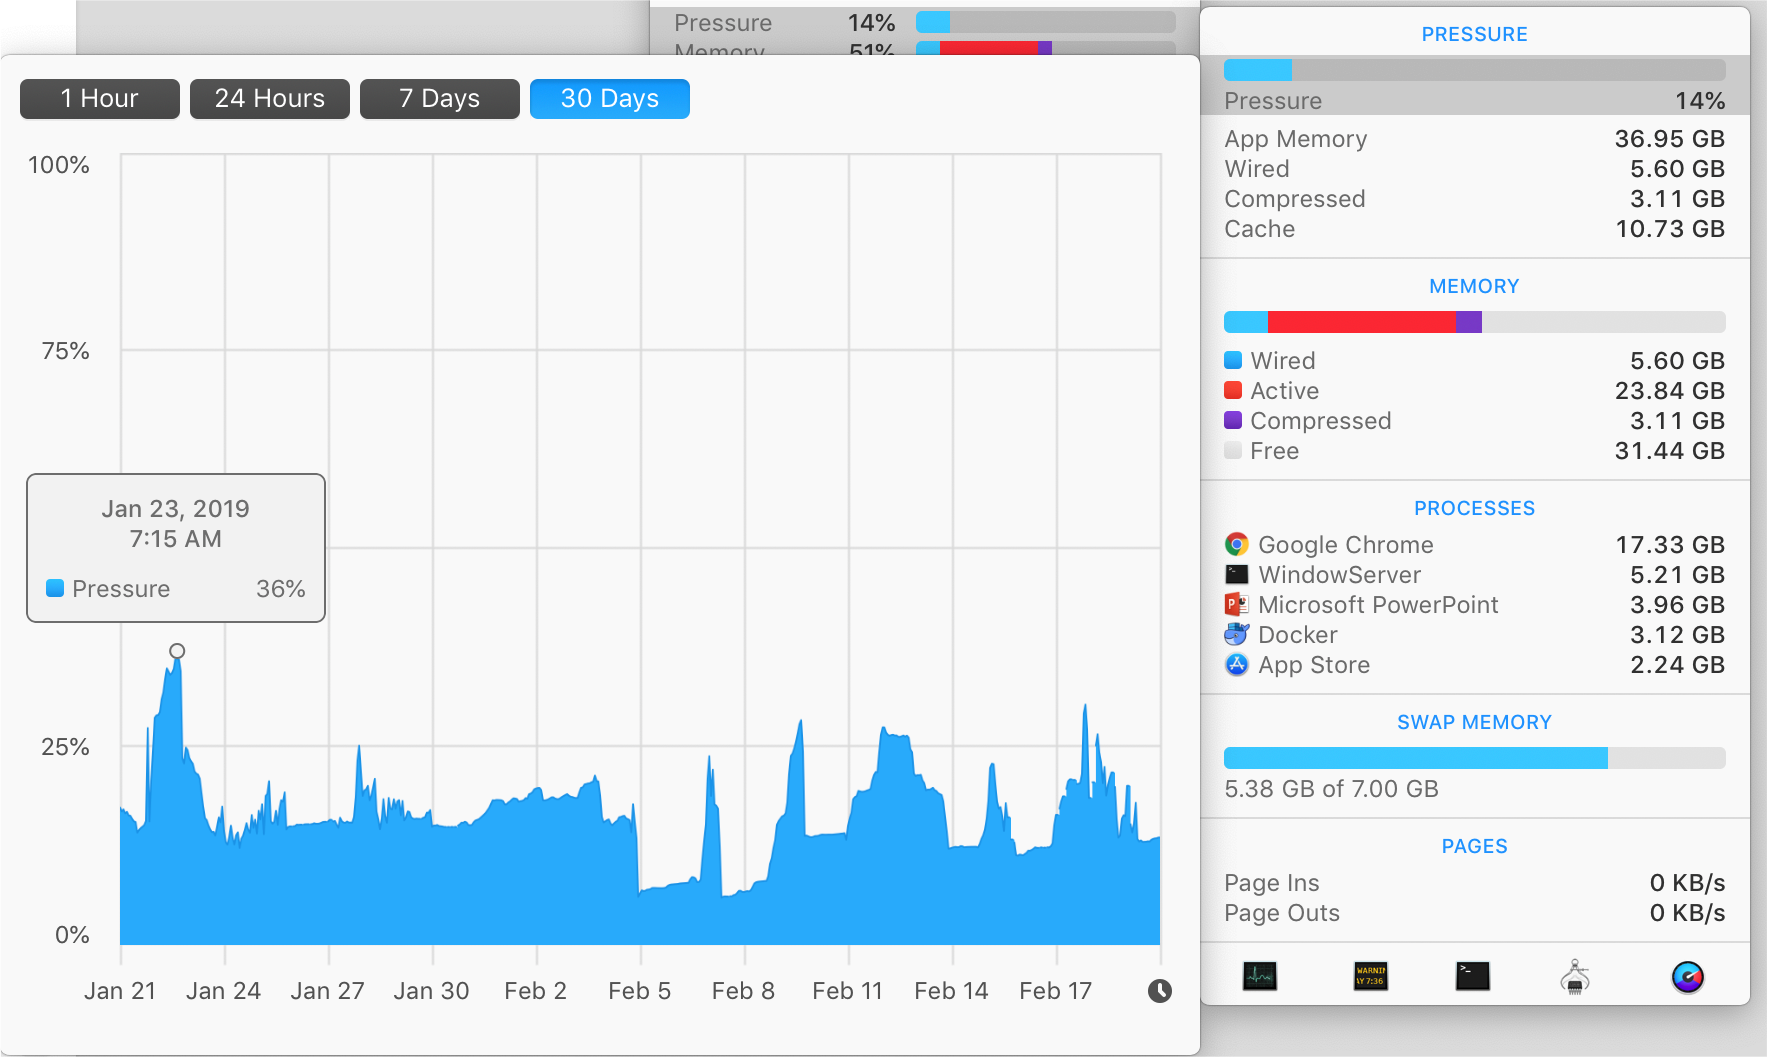The width and height of the screenshot is (1767, 1057).
Task: Click the PROCESSES section header
Action: tap(1474, 508)
